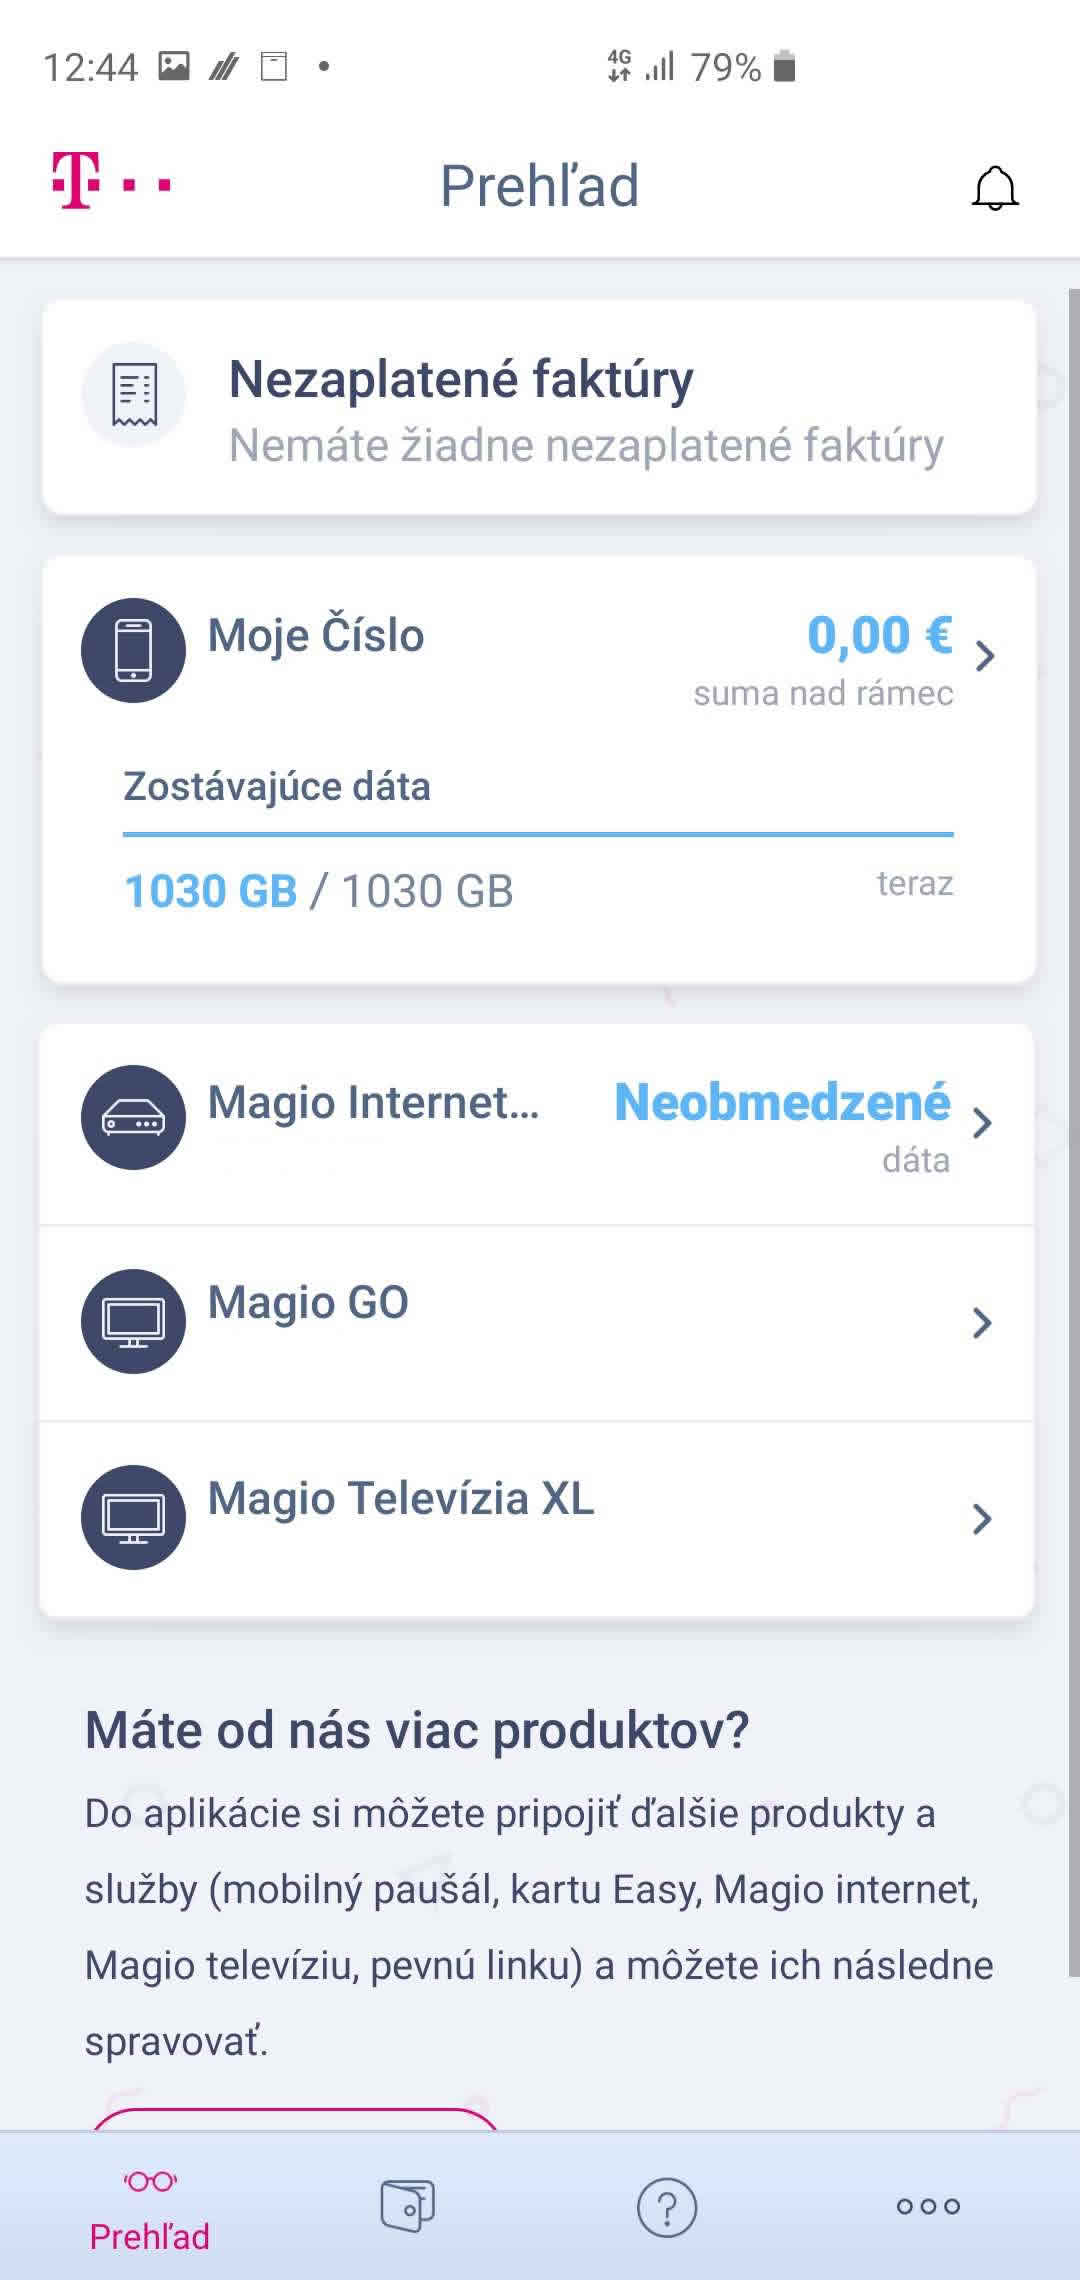Viewport: 1080px width, 2280px height.
Task: Open the help question mark tab
Action: click(667, 2207)
